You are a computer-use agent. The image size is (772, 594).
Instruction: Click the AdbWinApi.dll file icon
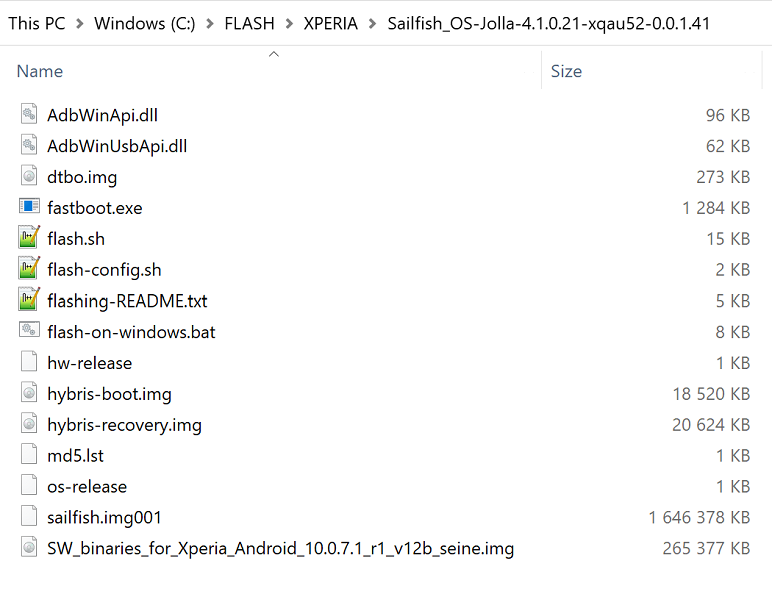(29, 115)
